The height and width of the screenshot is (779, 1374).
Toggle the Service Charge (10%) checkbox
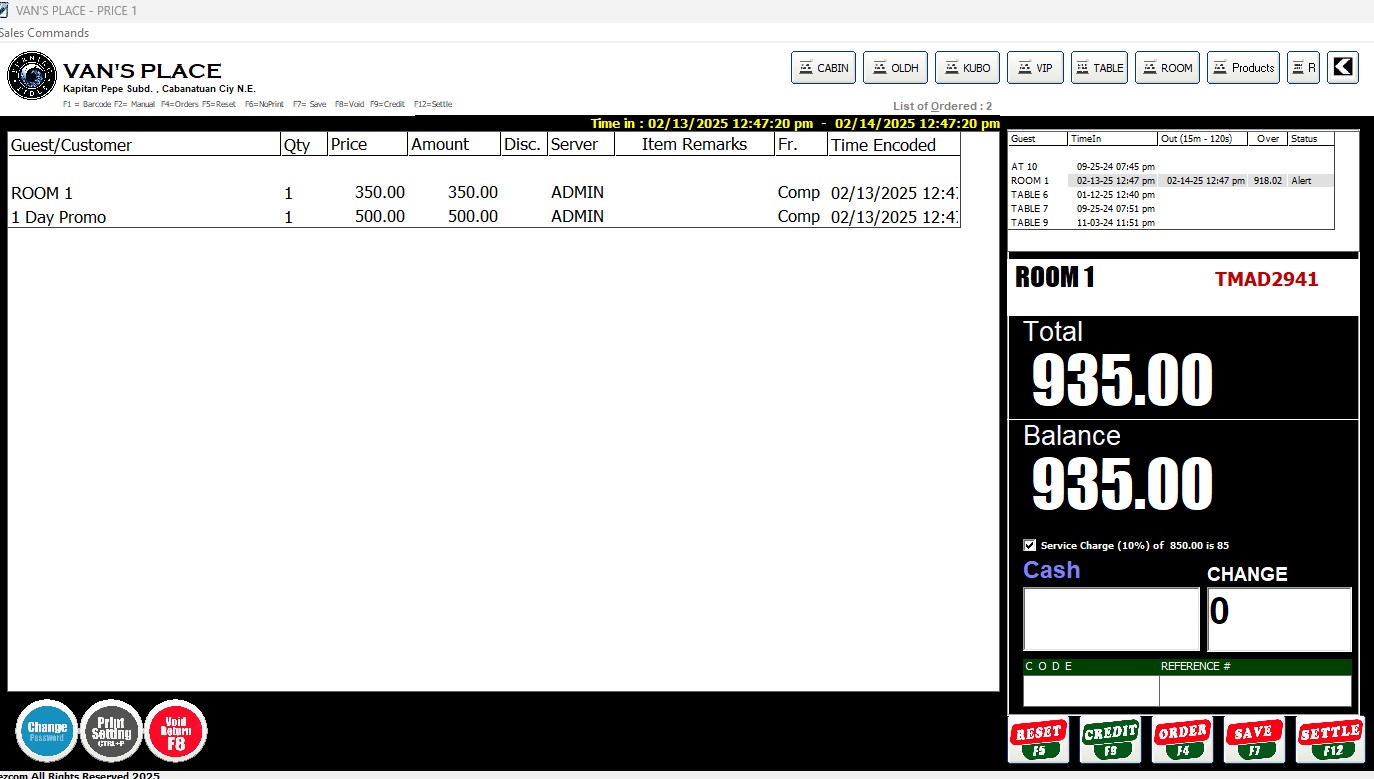pyautogui.click(x=1030, y=546)
